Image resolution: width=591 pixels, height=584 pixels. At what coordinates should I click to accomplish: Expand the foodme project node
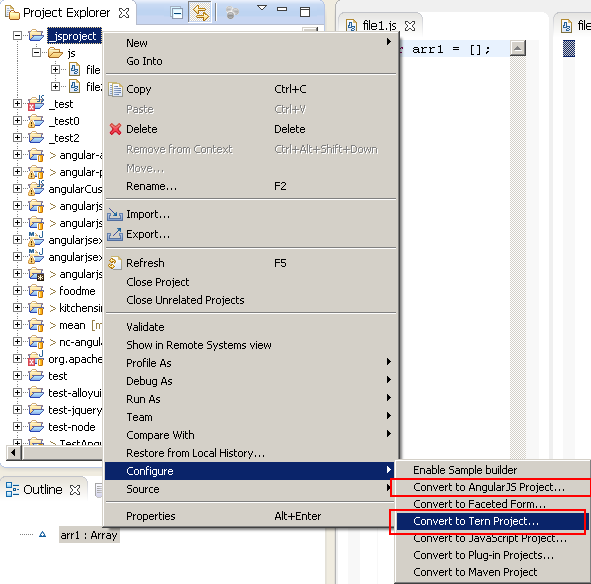(17, 290)
